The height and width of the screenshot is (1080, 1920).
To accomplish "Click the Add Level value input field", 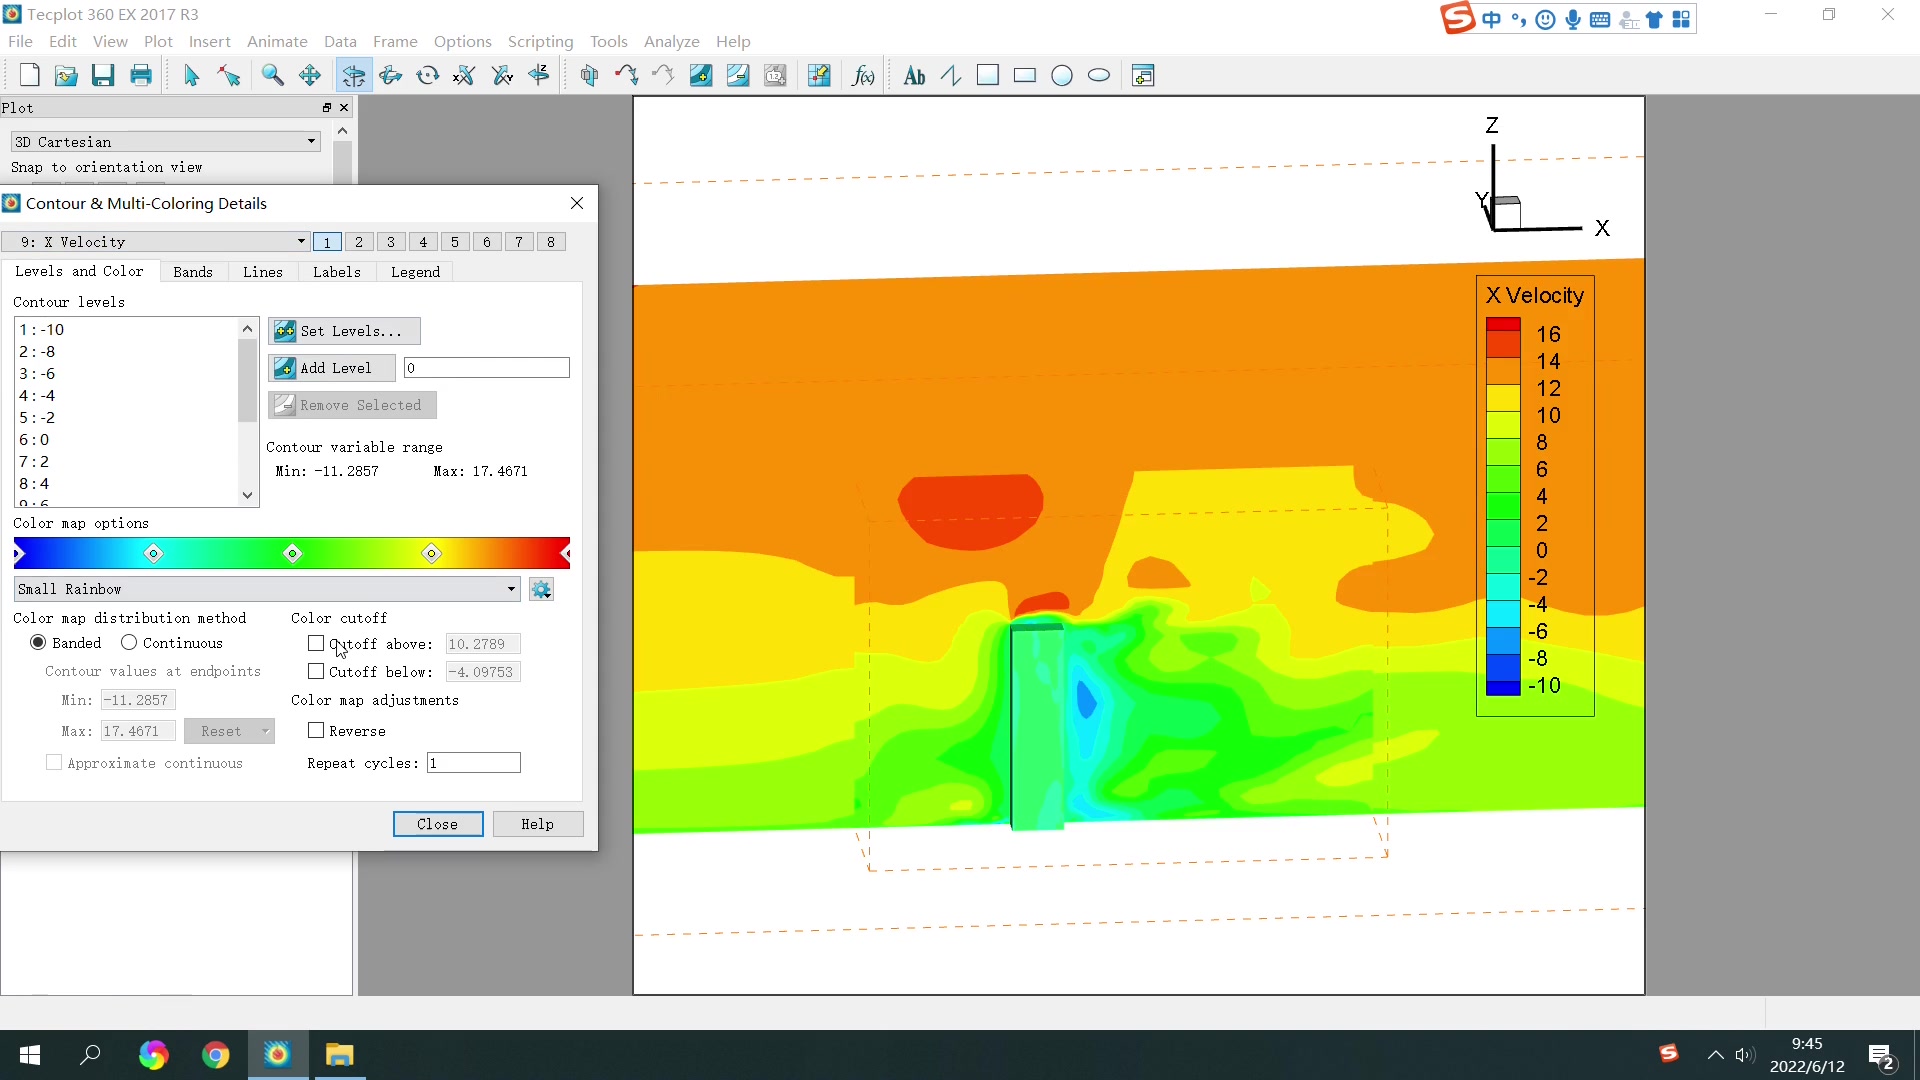I will 486,367.
